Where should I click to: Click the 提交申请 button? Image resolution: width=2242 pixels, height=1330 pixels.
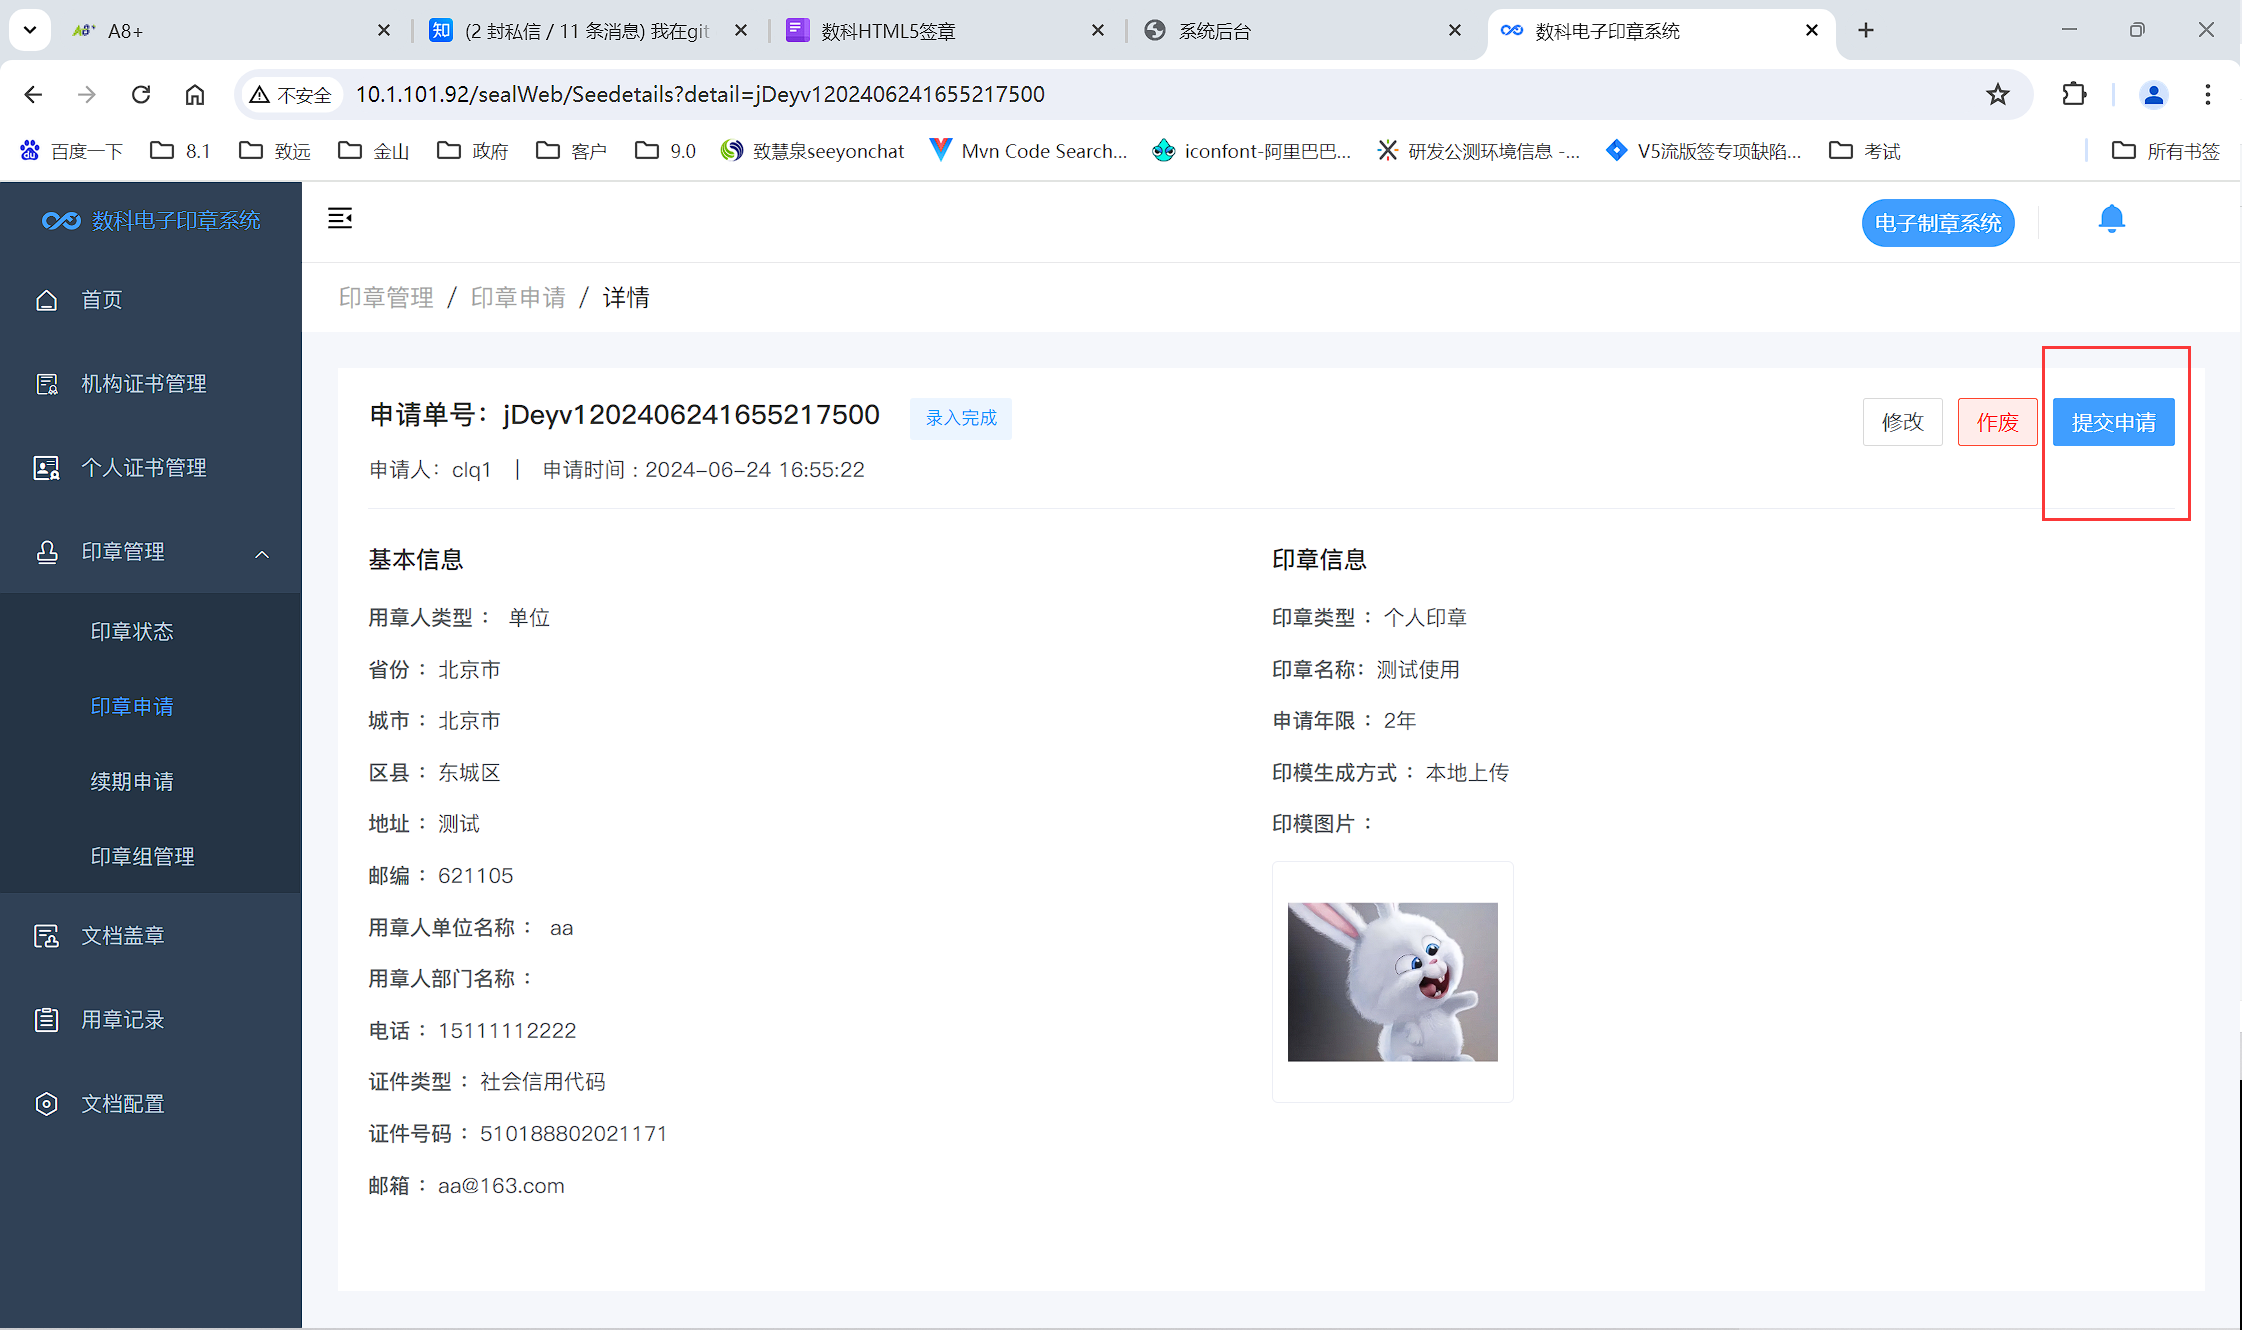pos(2113,422)
